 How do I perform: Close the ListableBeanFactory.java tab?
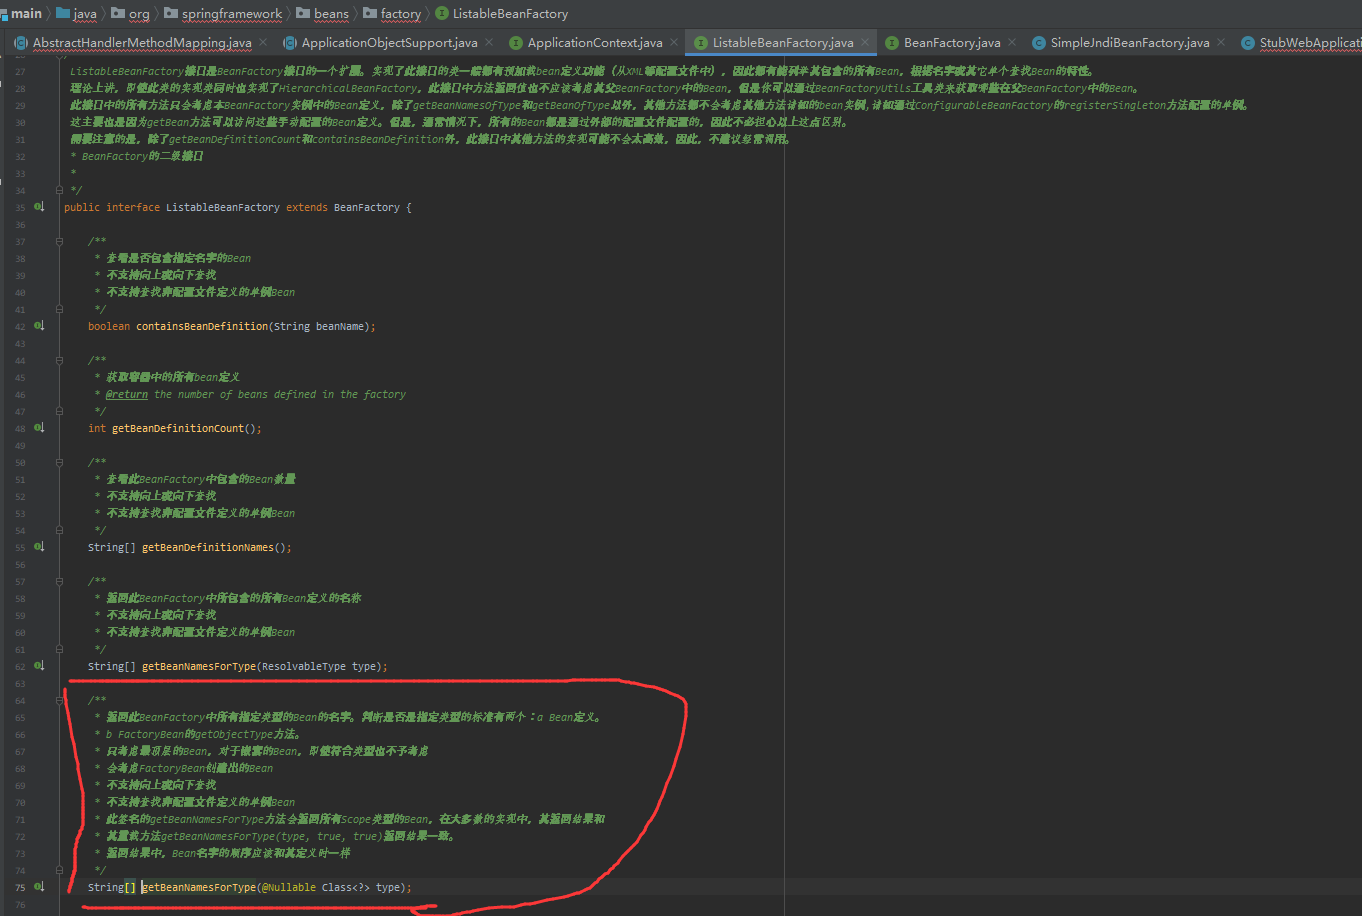865,42
